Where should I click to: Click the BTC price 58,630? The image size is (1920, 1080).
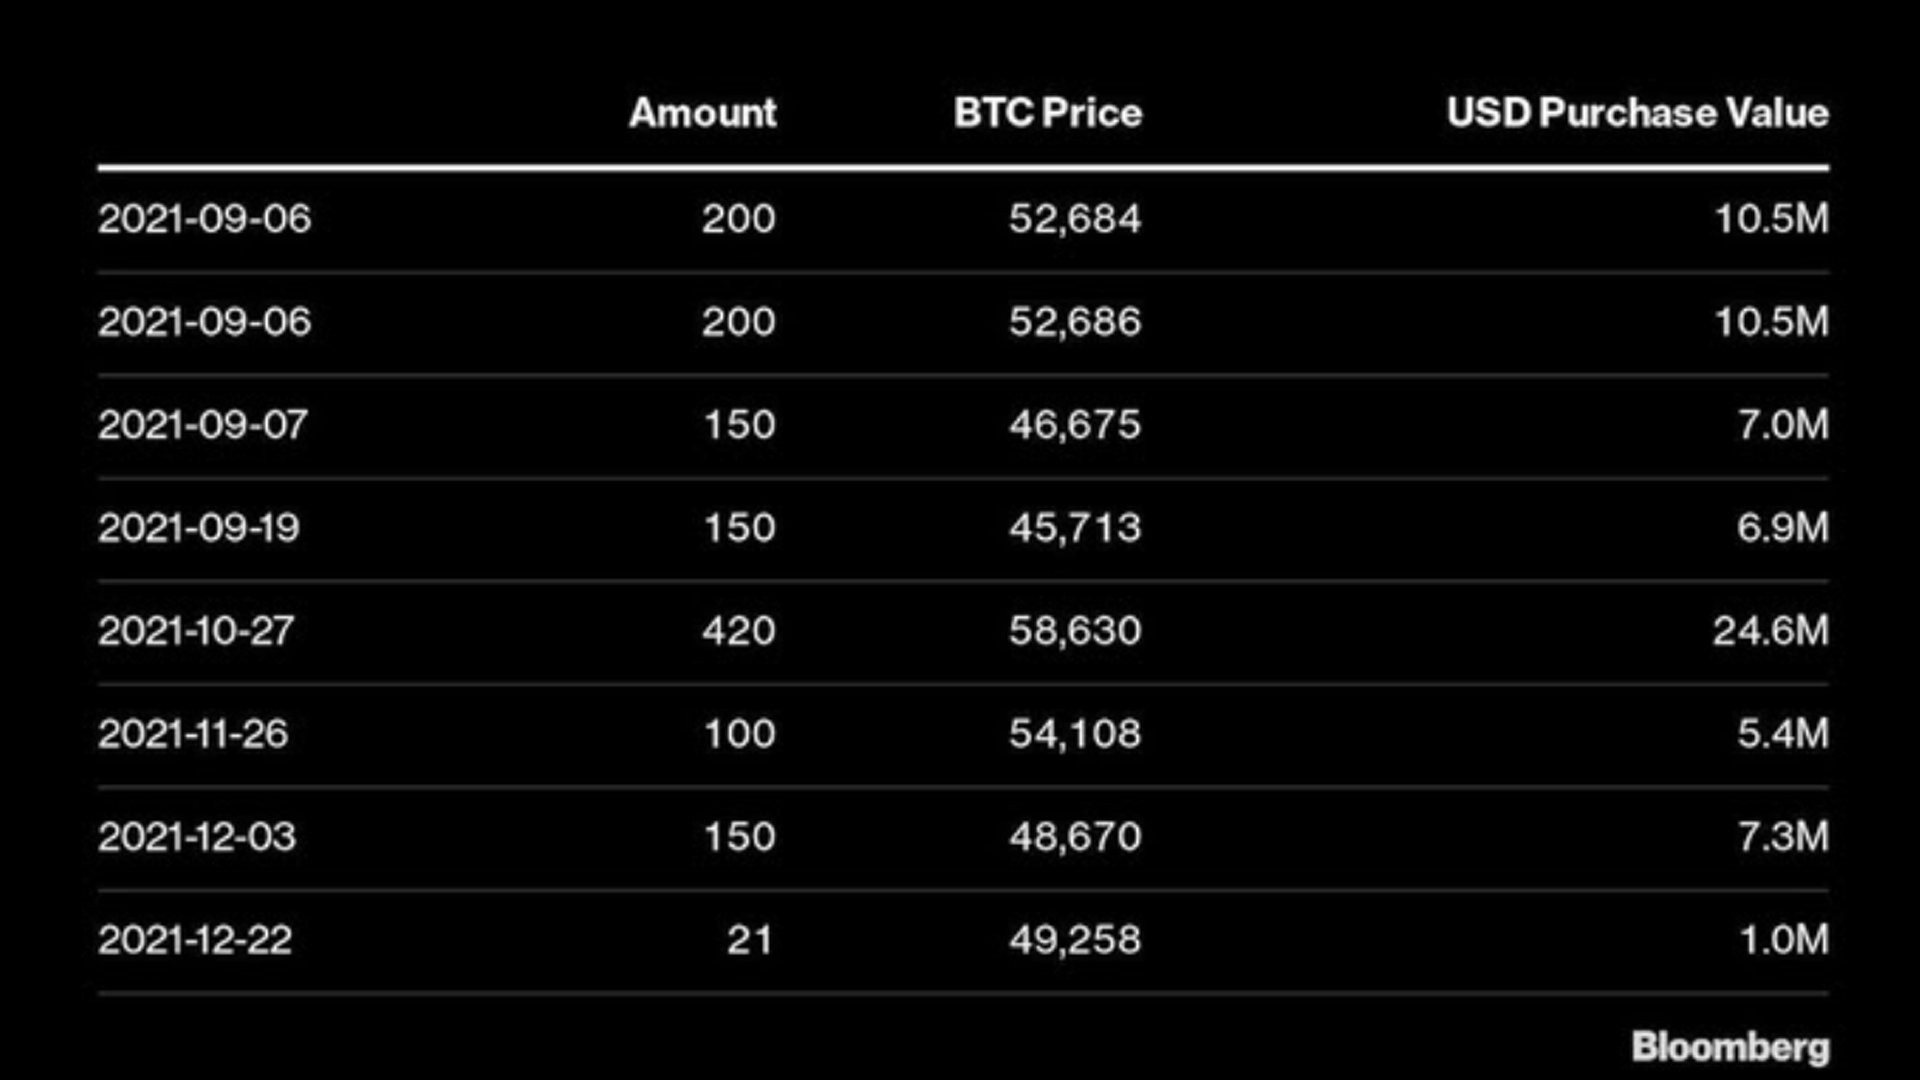coord(1075,631)
